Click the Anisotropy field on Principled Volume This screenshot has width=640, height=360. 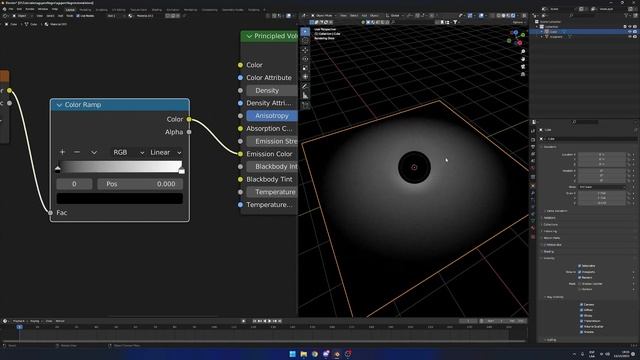[272, 116]
